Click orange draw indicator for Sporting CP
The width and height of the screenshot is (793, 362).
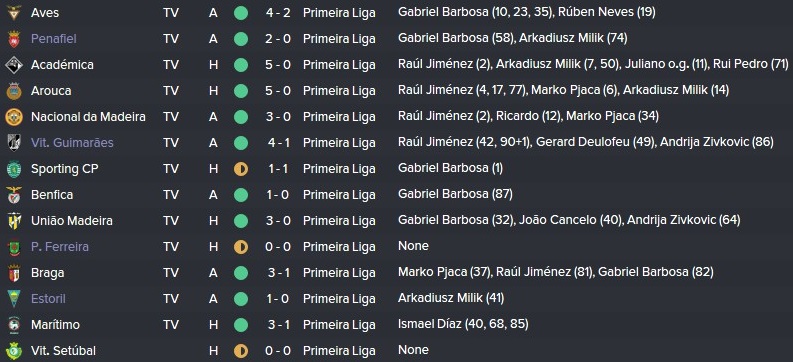coord(241,169)
